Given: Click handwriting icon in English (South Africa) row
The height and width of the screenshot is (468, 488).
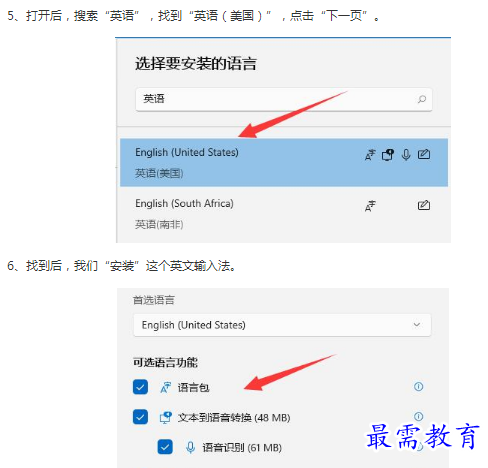Looking at the screenshot, I should coord(424,205).
